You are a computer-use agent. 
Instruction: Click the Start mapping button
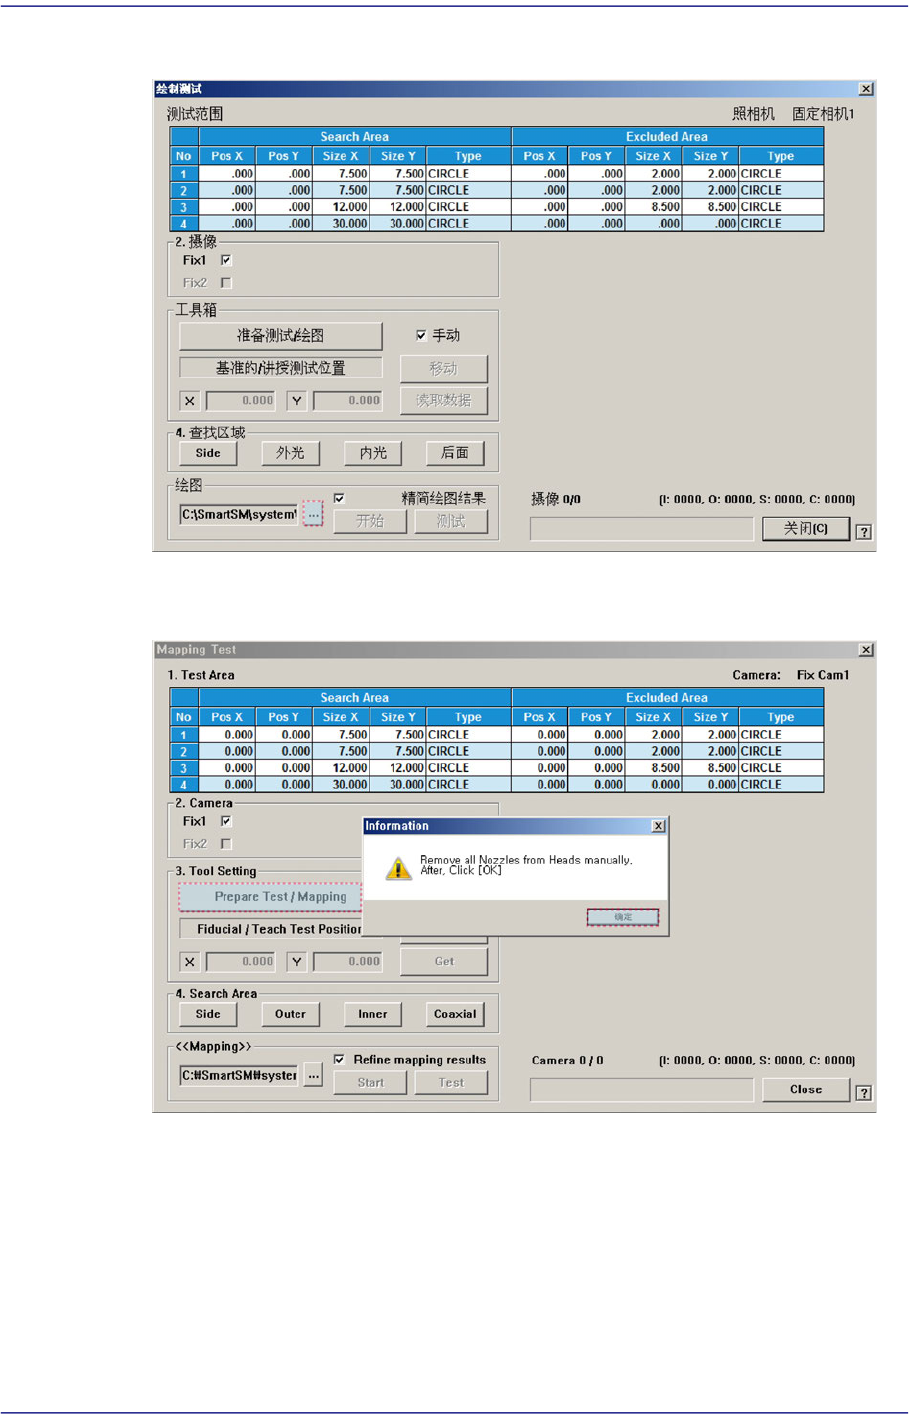[x=370, y=1082]
